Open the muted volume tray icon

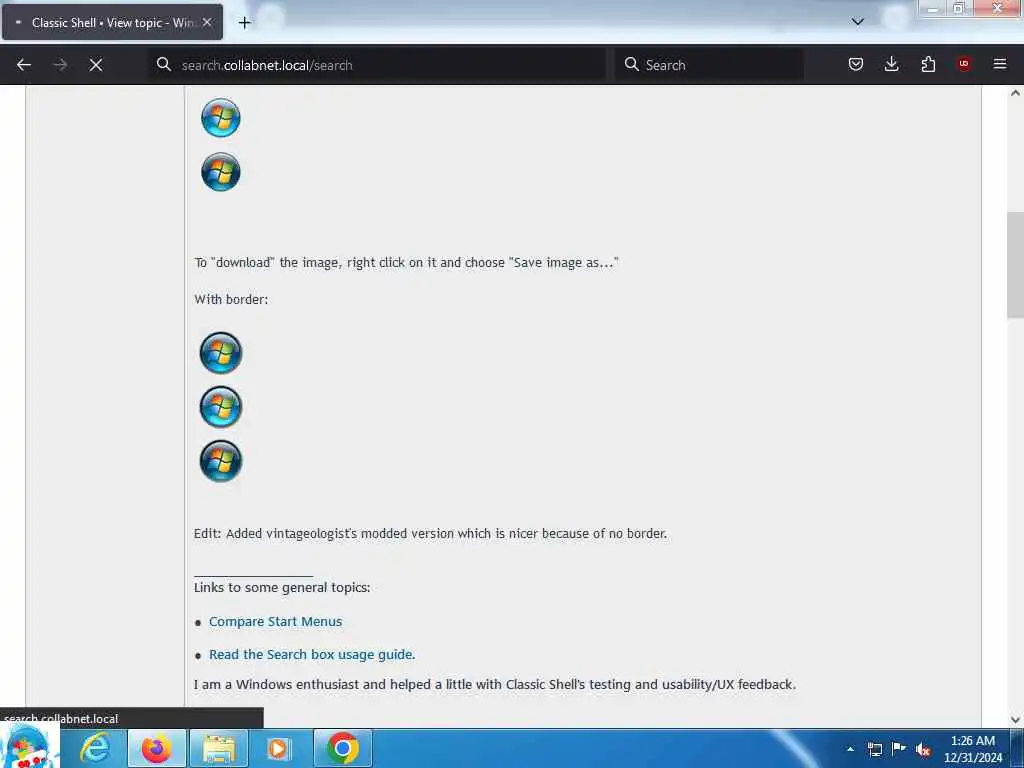click(x=923, y=749)
